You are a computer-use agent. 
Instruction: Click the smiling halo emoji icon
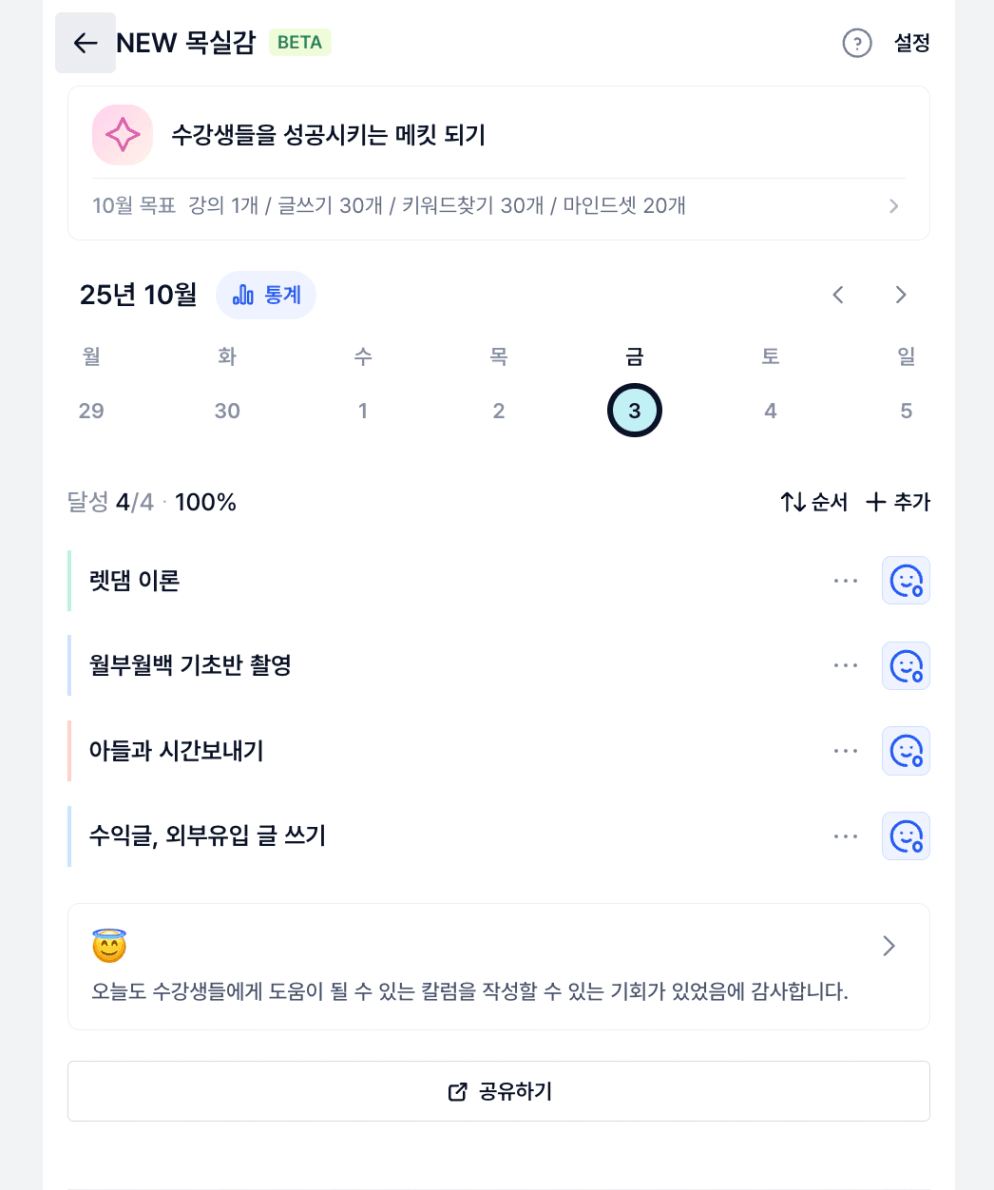click(x=109, y=945)
